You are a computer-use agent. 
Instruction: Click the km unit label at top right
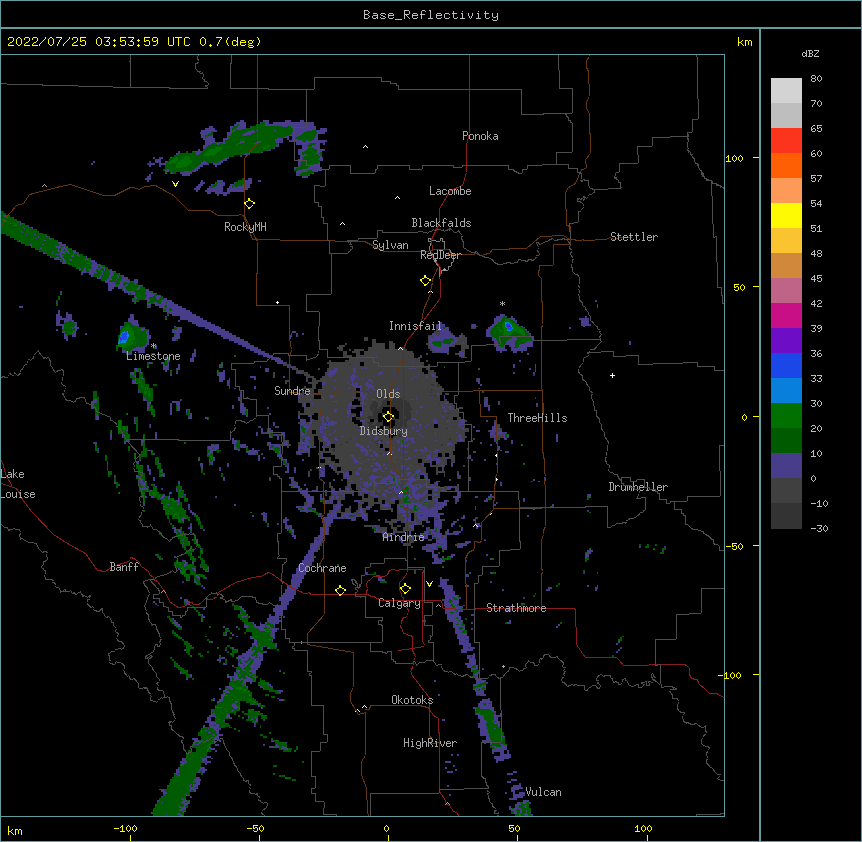(x=745, y=42)
